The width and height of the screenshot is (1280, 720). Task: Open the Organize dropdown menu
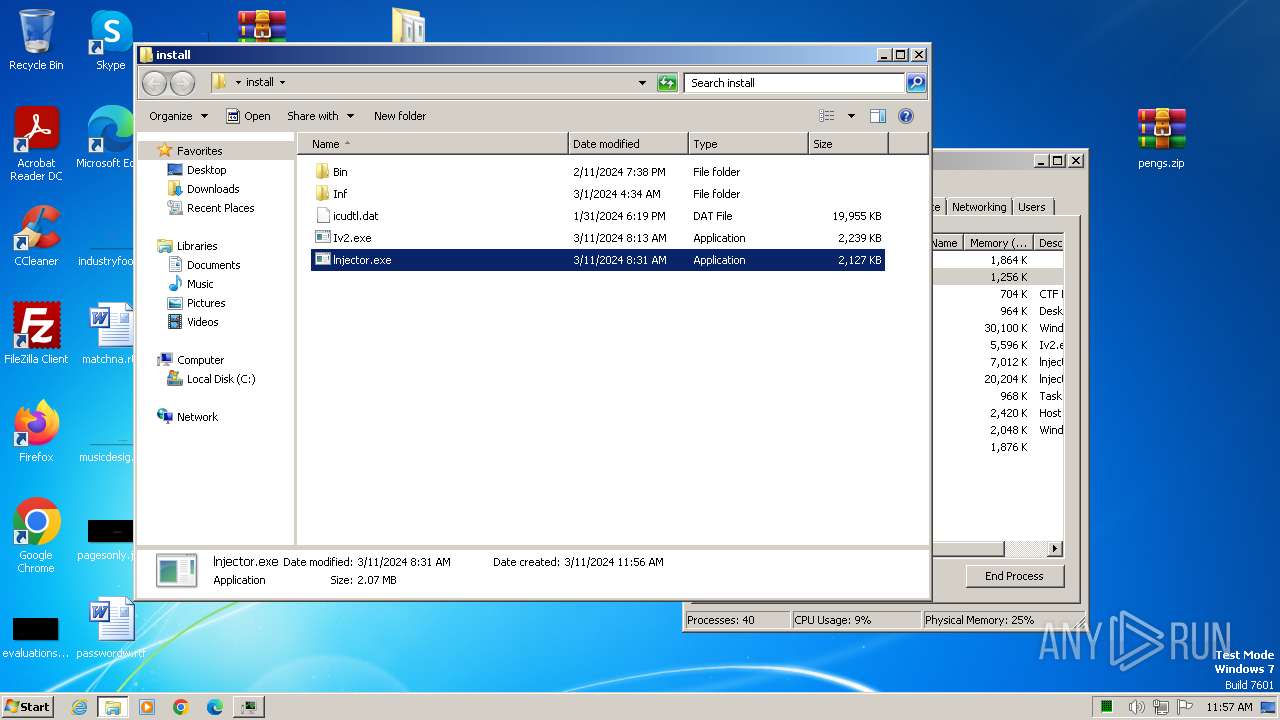[x=178, y=116]
